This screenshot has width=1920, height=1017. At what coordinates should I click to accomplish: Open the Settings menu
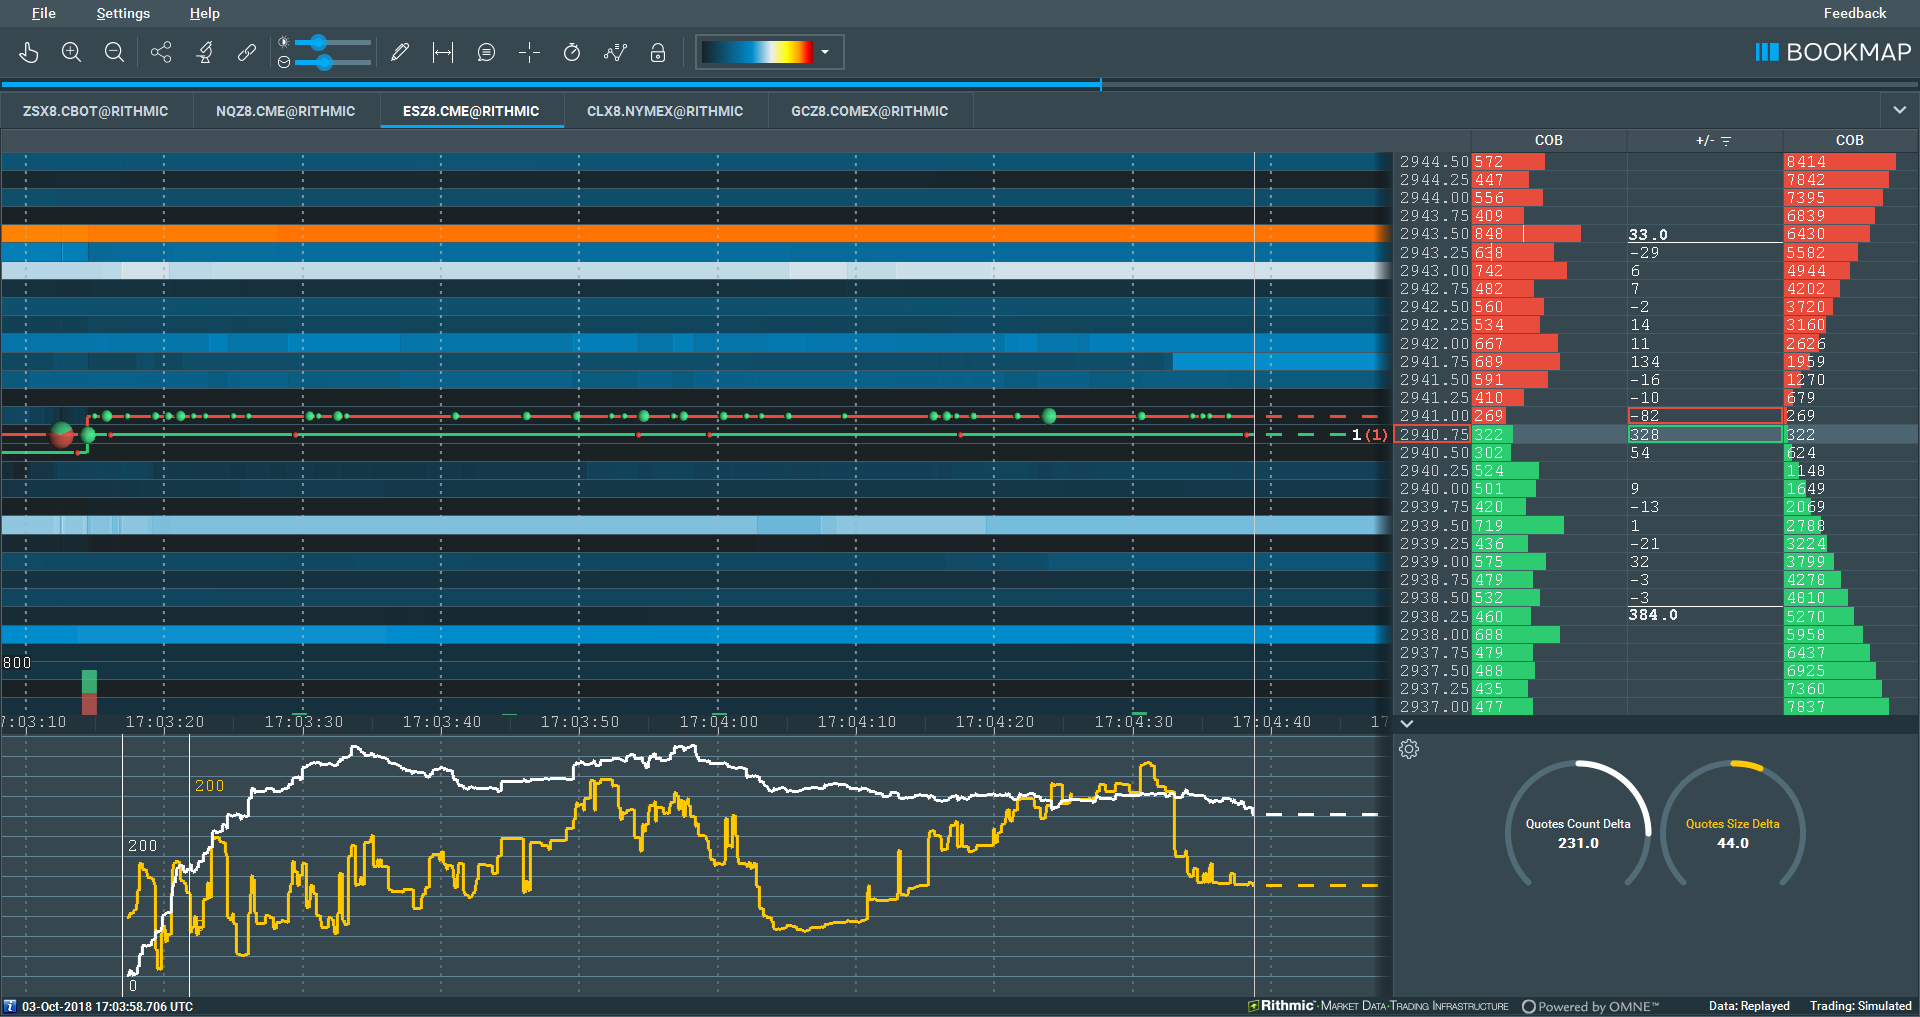pos(122,13)
